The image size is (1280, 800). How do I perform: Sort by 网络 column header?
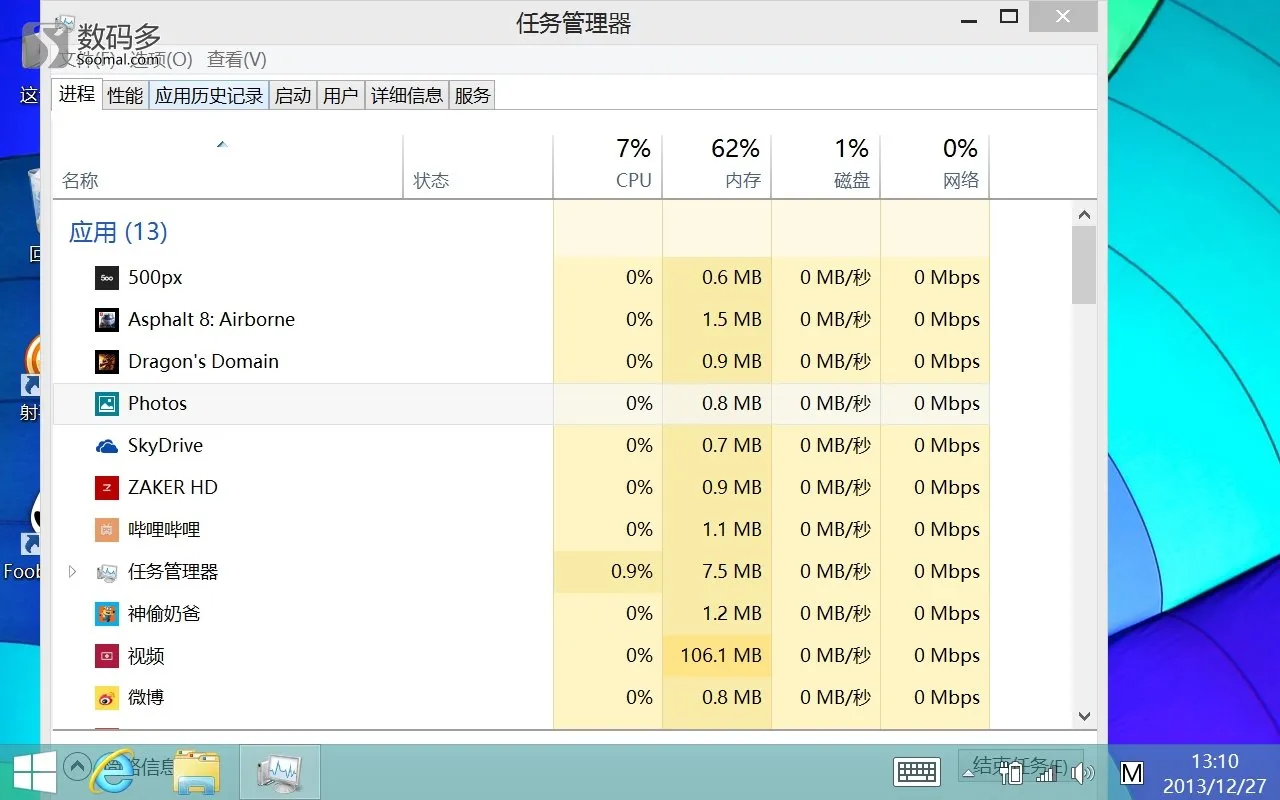(x=935, y=167)
